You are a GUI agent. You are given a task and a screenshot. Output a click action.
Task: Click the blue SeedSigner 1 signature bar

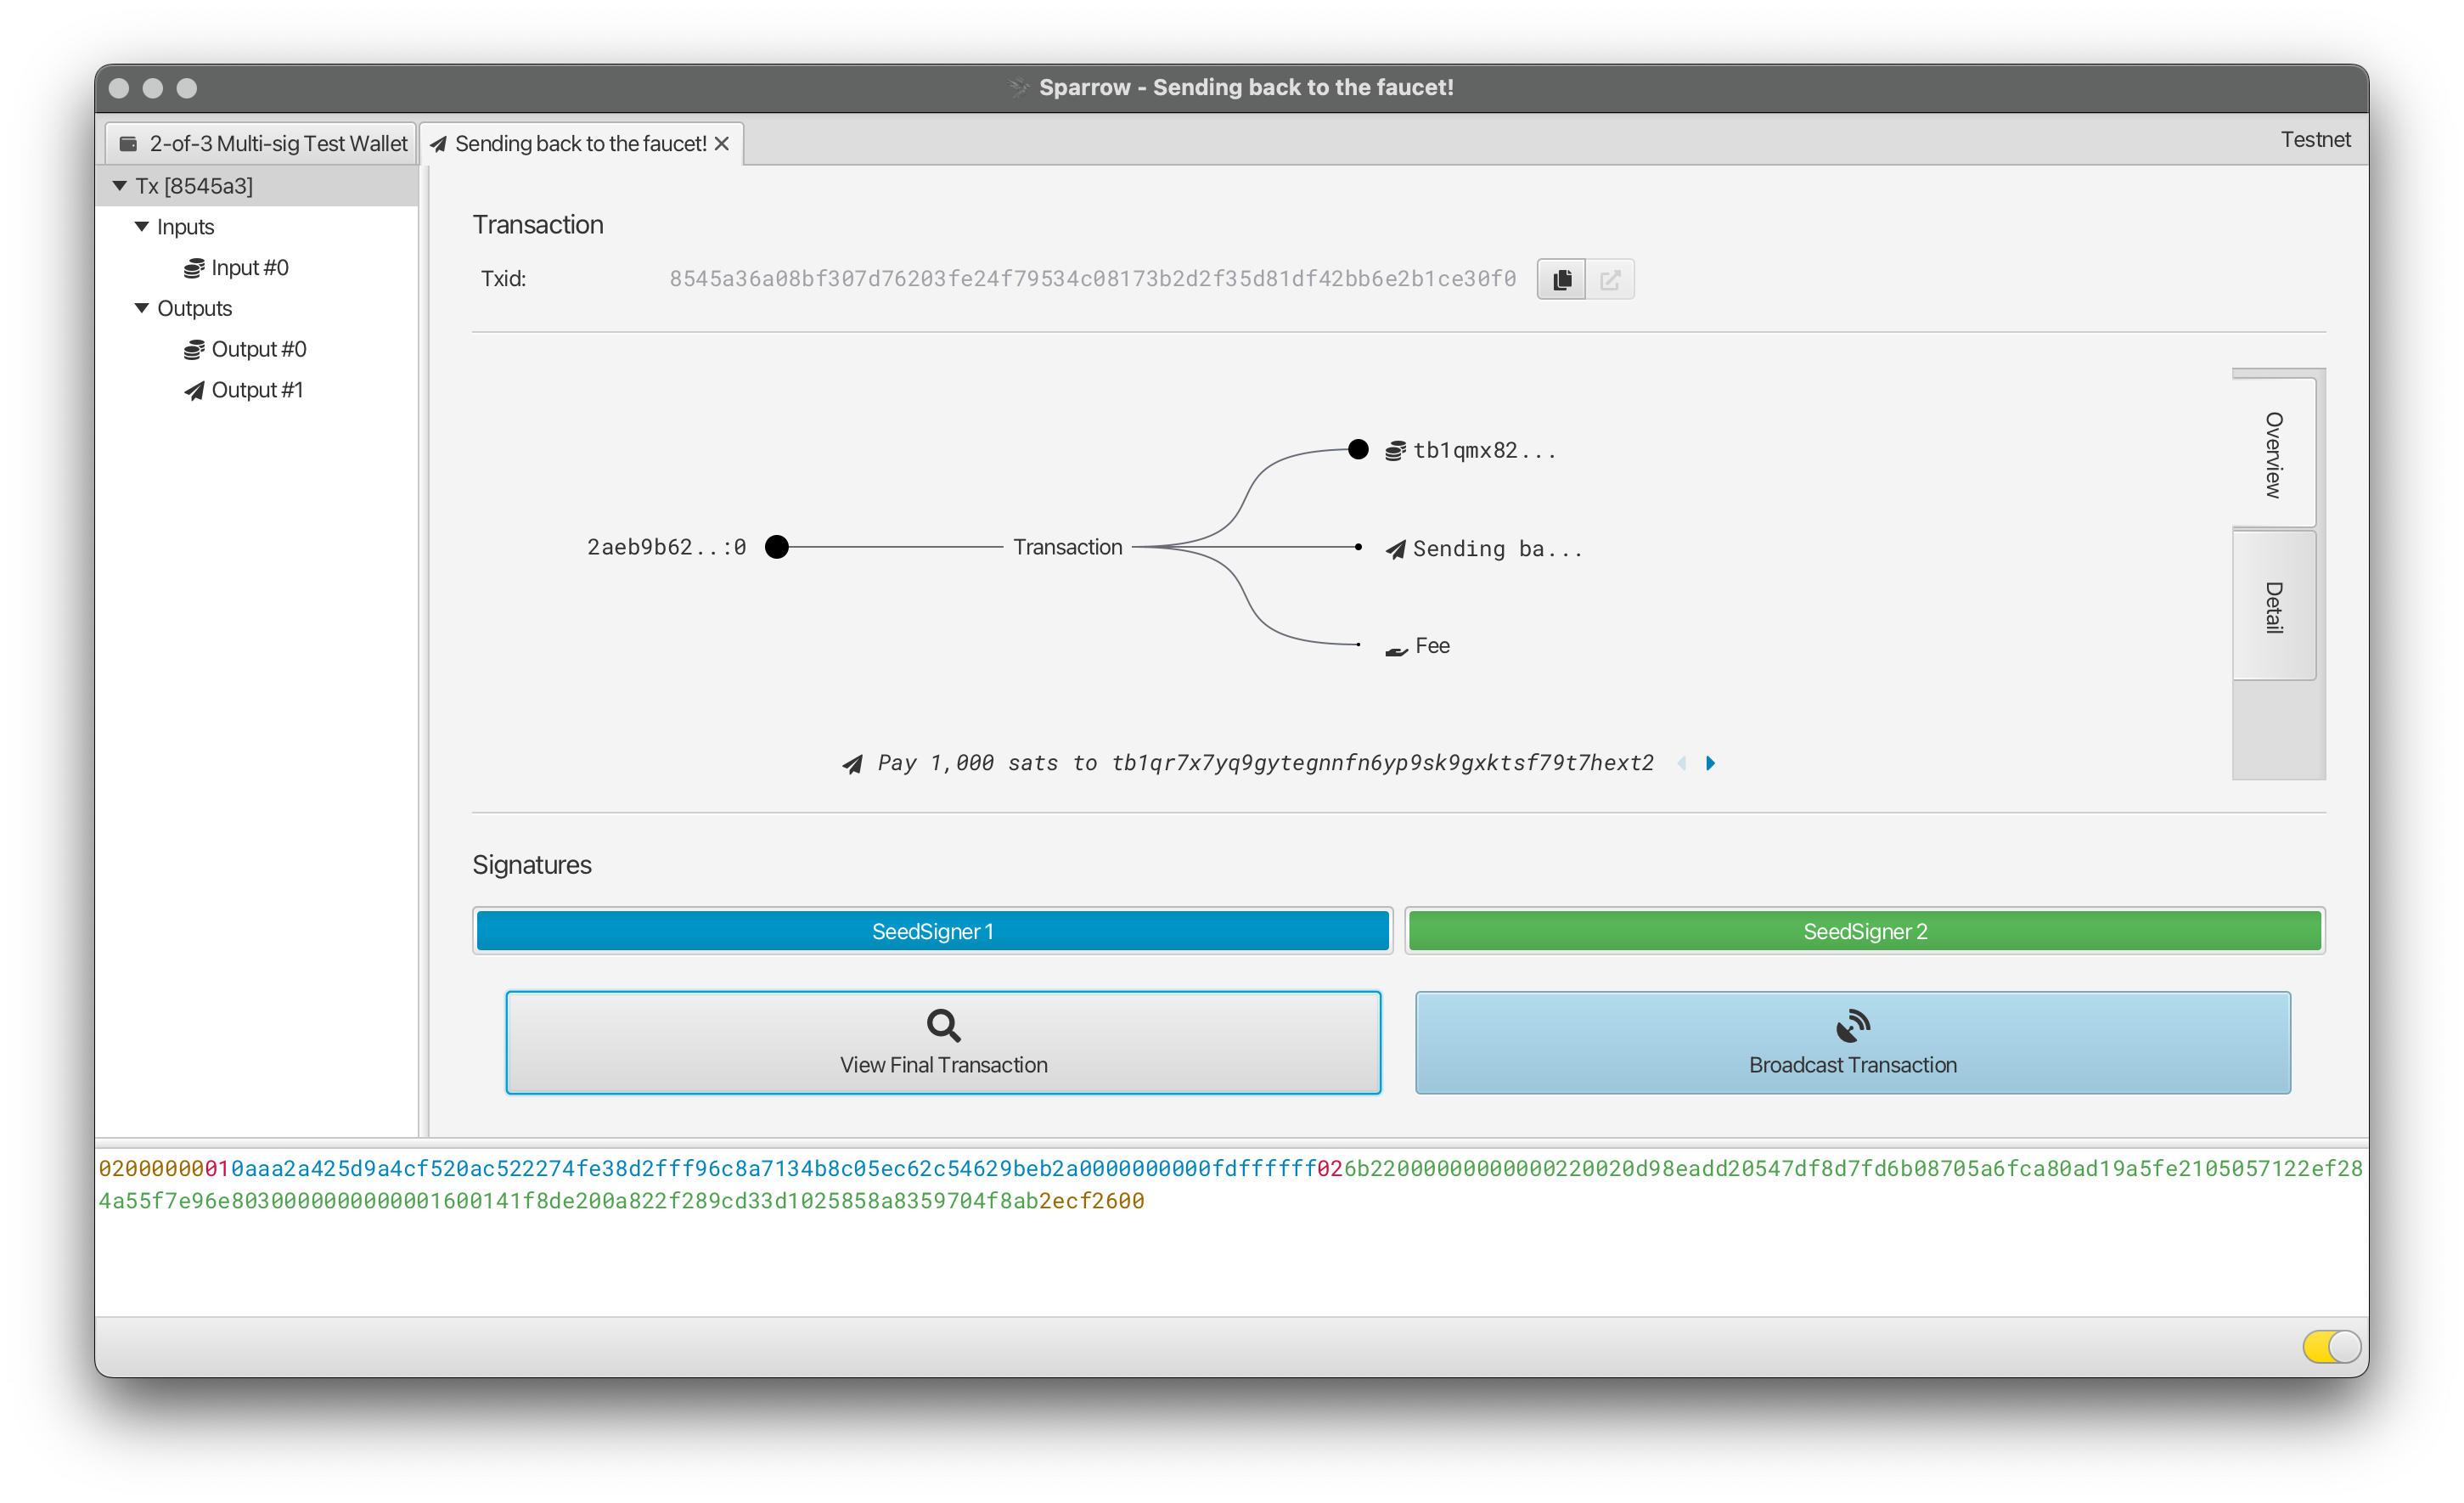(x=932, y=931)
